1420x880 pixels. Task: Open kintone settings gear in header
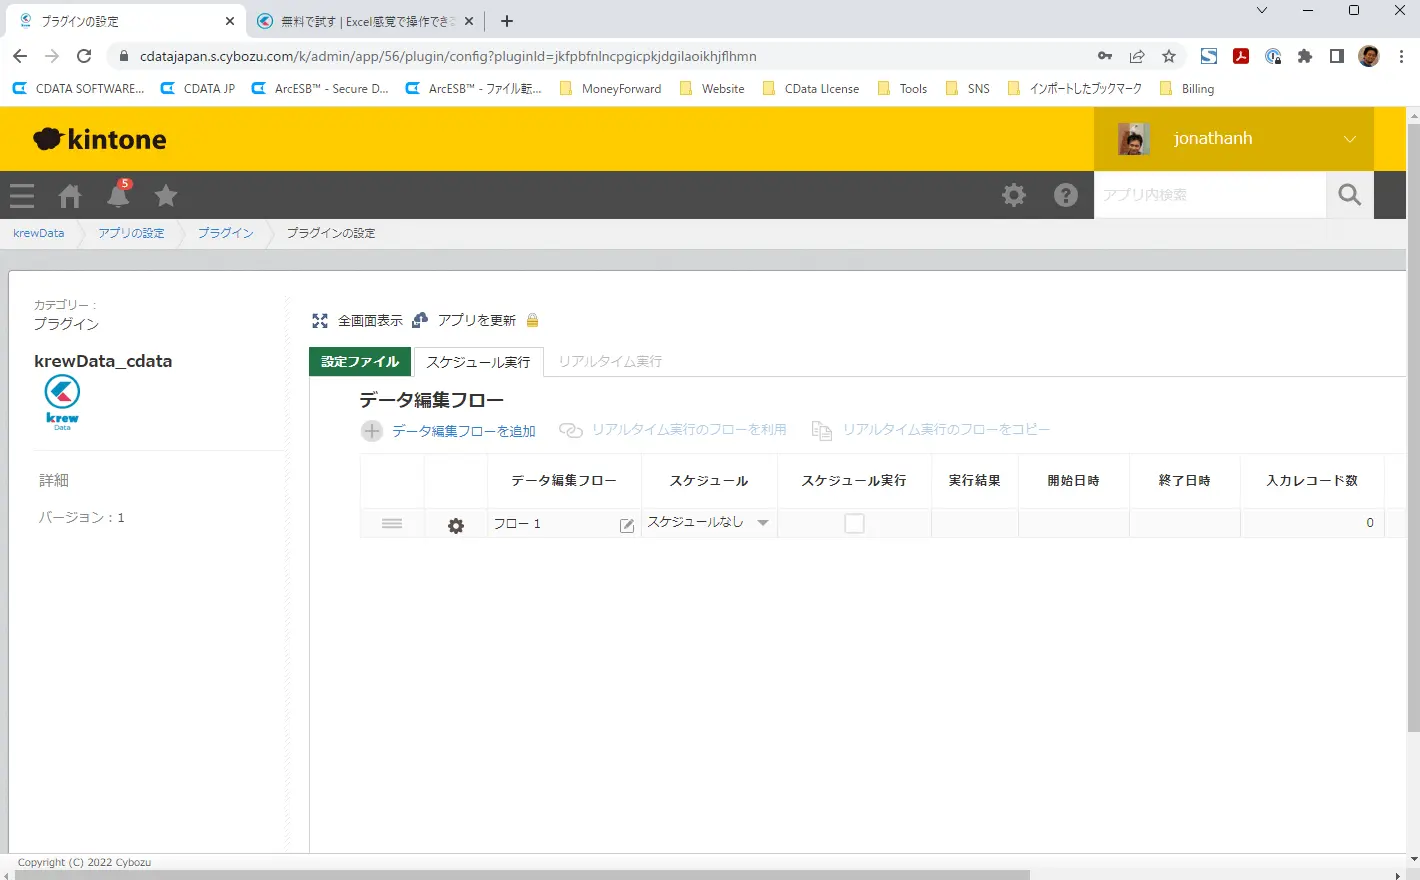click(x=1014, y=195)
